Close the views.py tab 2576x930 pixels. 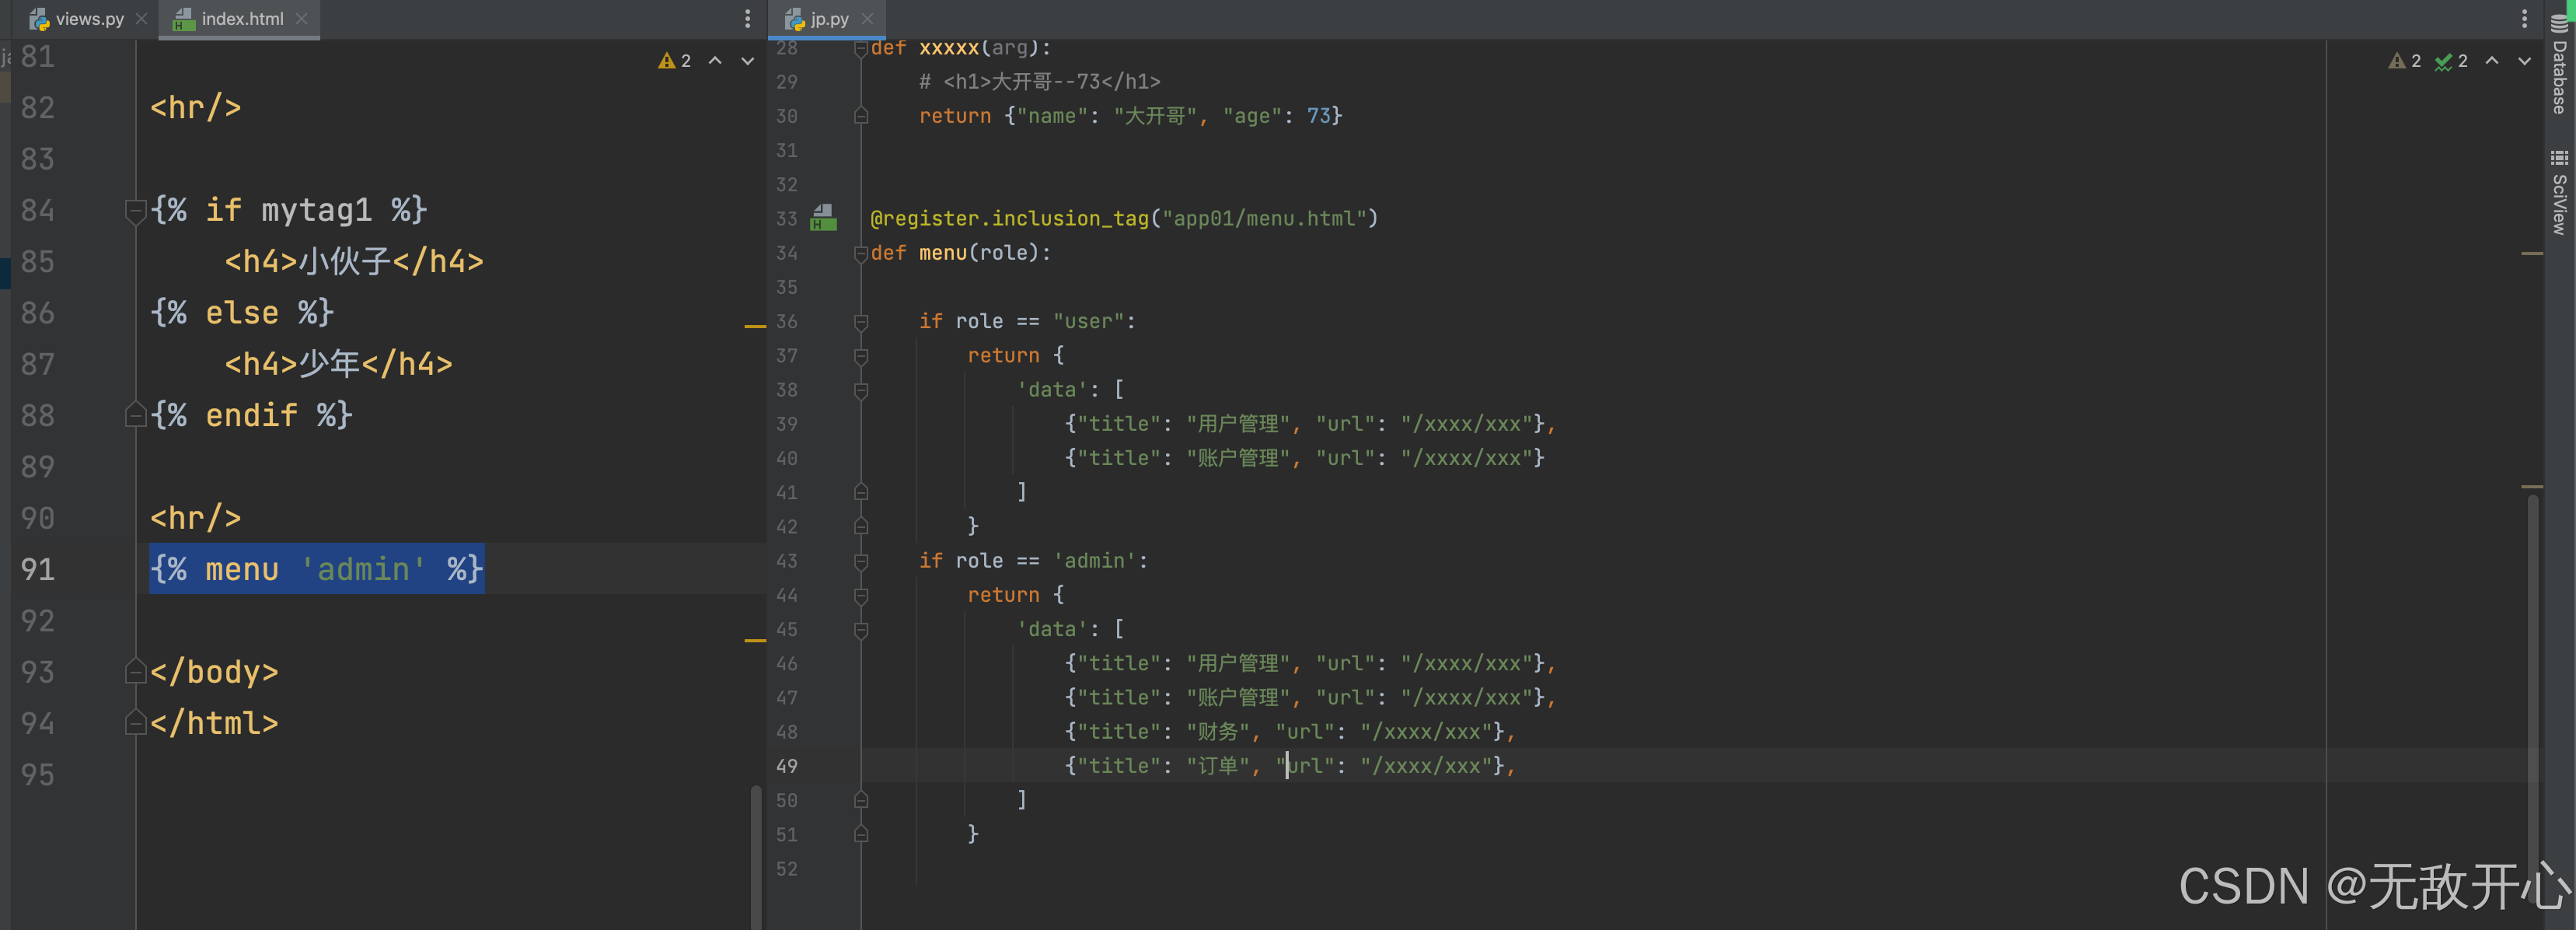pos(142,19)
